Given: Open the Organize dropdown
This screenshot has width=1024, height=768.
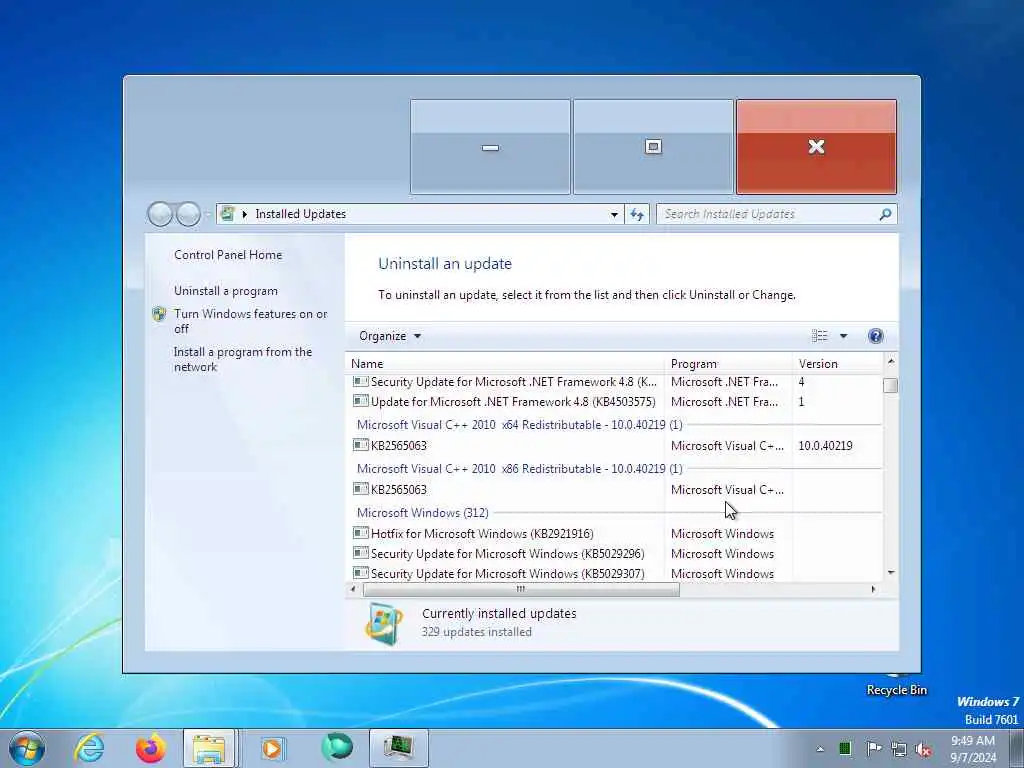Looking at the screenshot, I should pyautogui.click(x=390, y=336).
